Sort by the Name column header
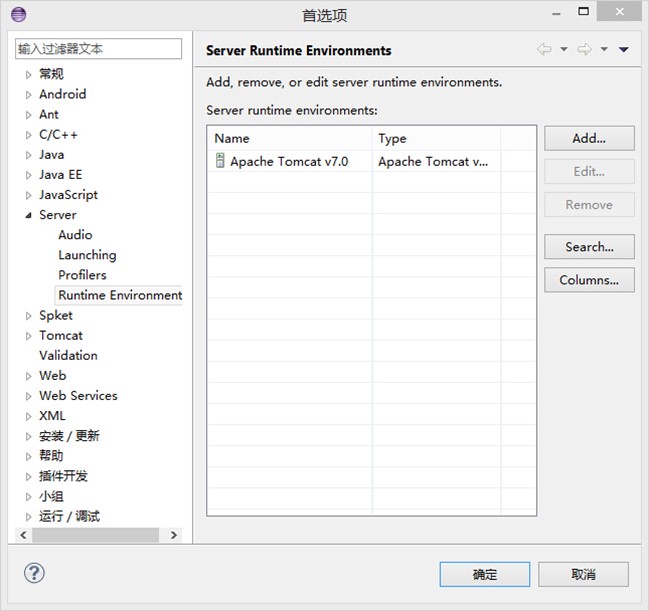 (289, 138)
